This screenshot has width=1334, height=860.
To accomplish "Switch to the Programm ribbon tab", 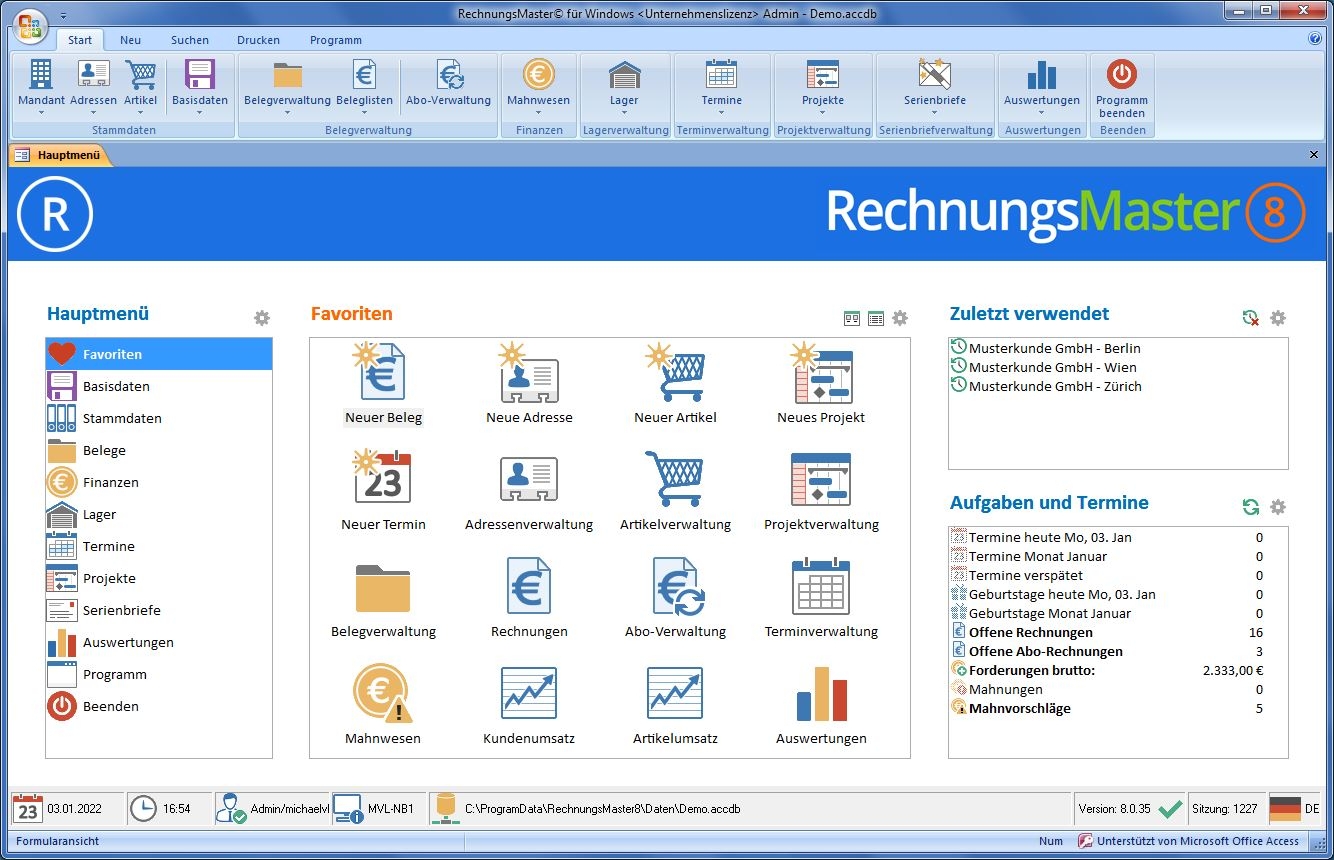I will 336,40.
